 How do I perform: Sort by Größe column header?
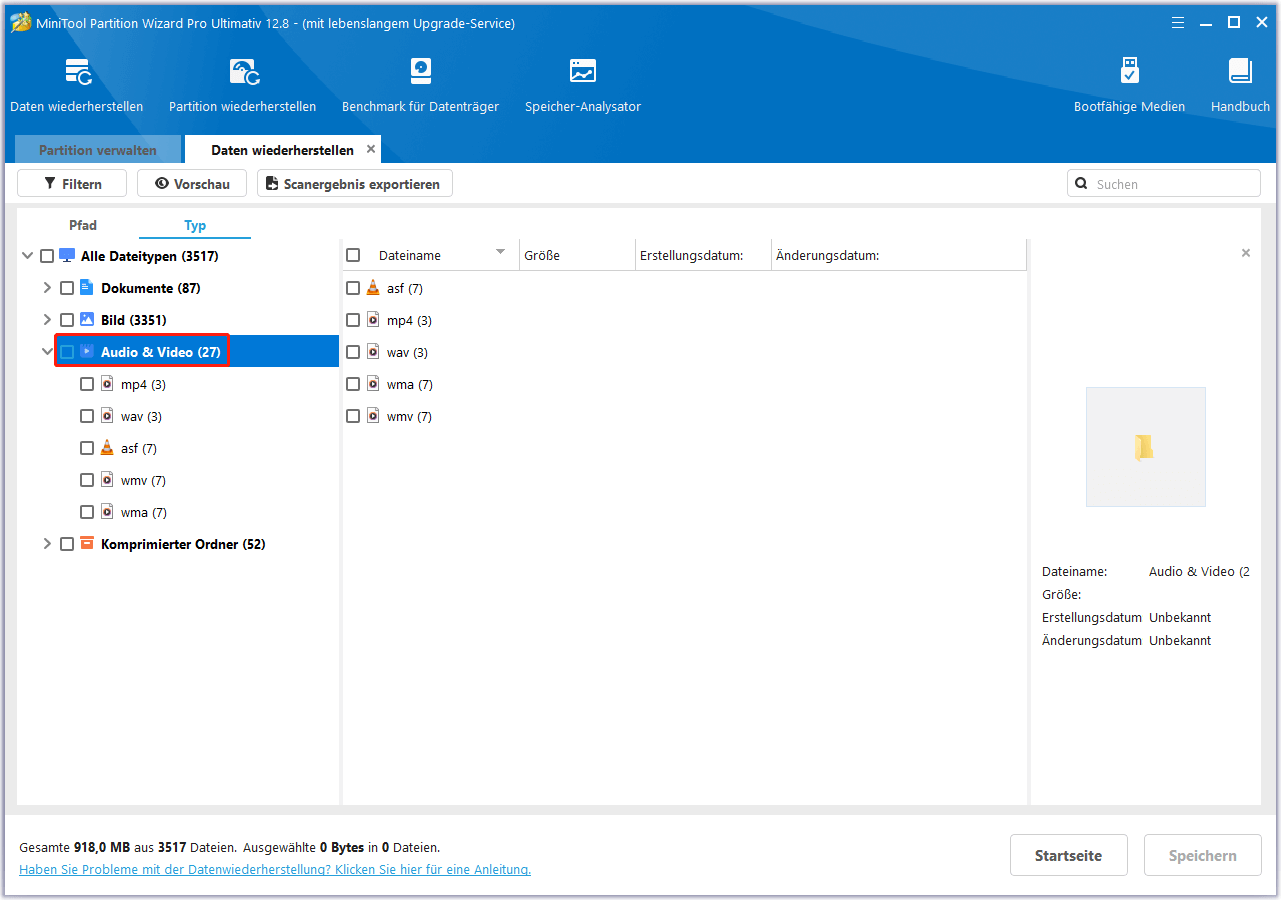pos(577,255)
